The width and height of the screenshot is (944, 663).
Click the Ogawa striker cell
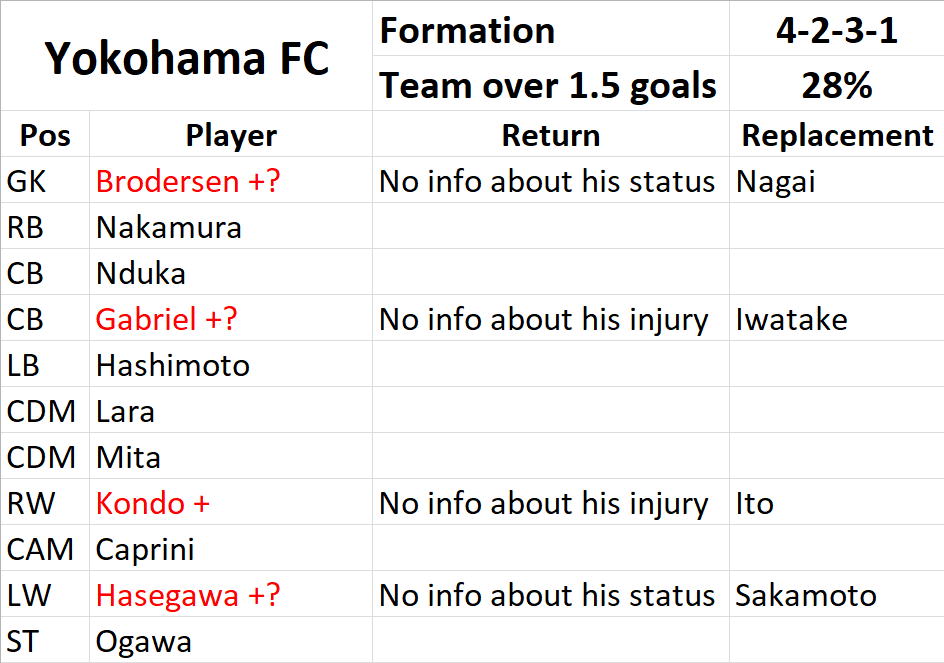231,640
